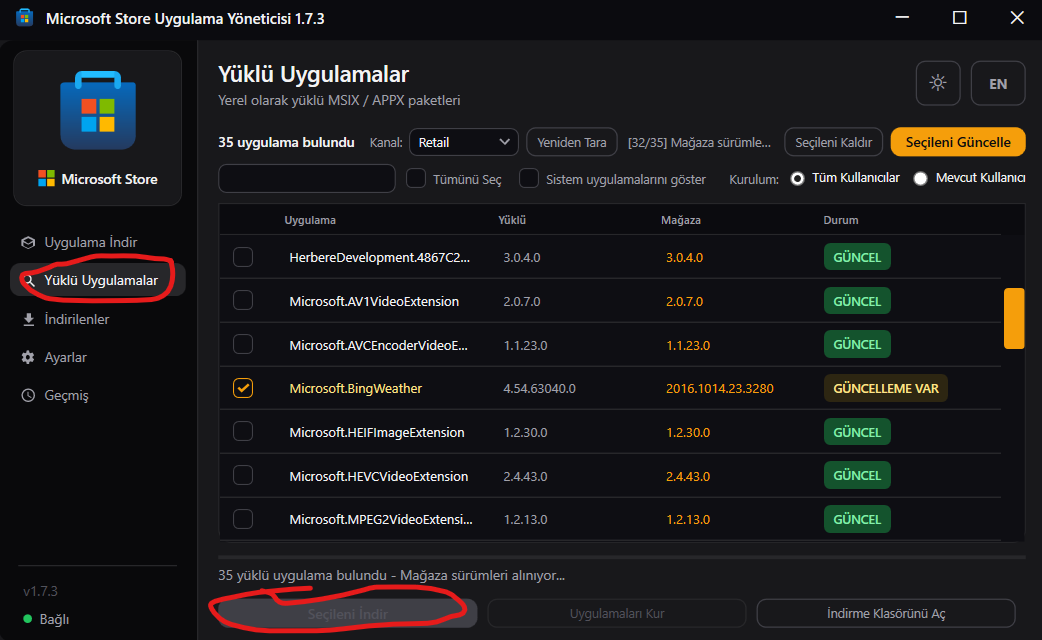This screenshot has width=1042, height=640.
Task: Check the HerbereDevelopment row checkbox
Action: pyautogui.click(x=243, y=257)
